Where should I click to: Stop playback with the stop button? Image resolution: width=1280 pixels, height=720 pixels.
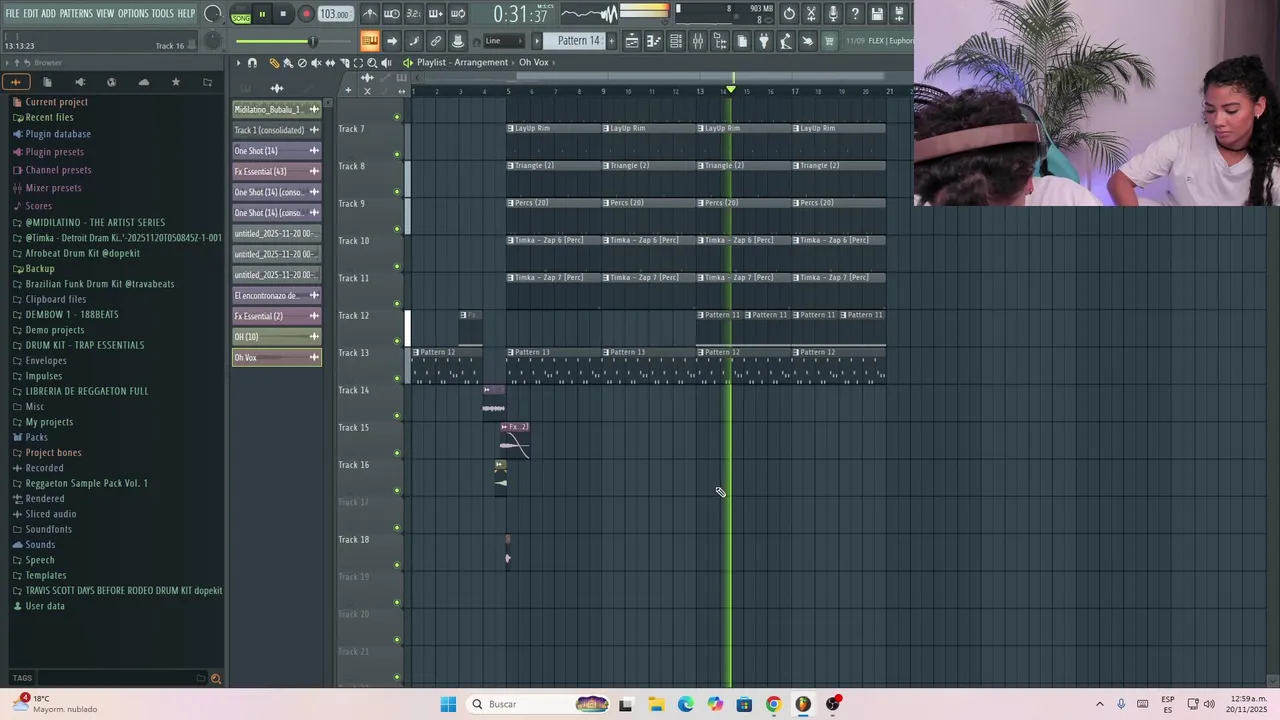coord(283,14)
